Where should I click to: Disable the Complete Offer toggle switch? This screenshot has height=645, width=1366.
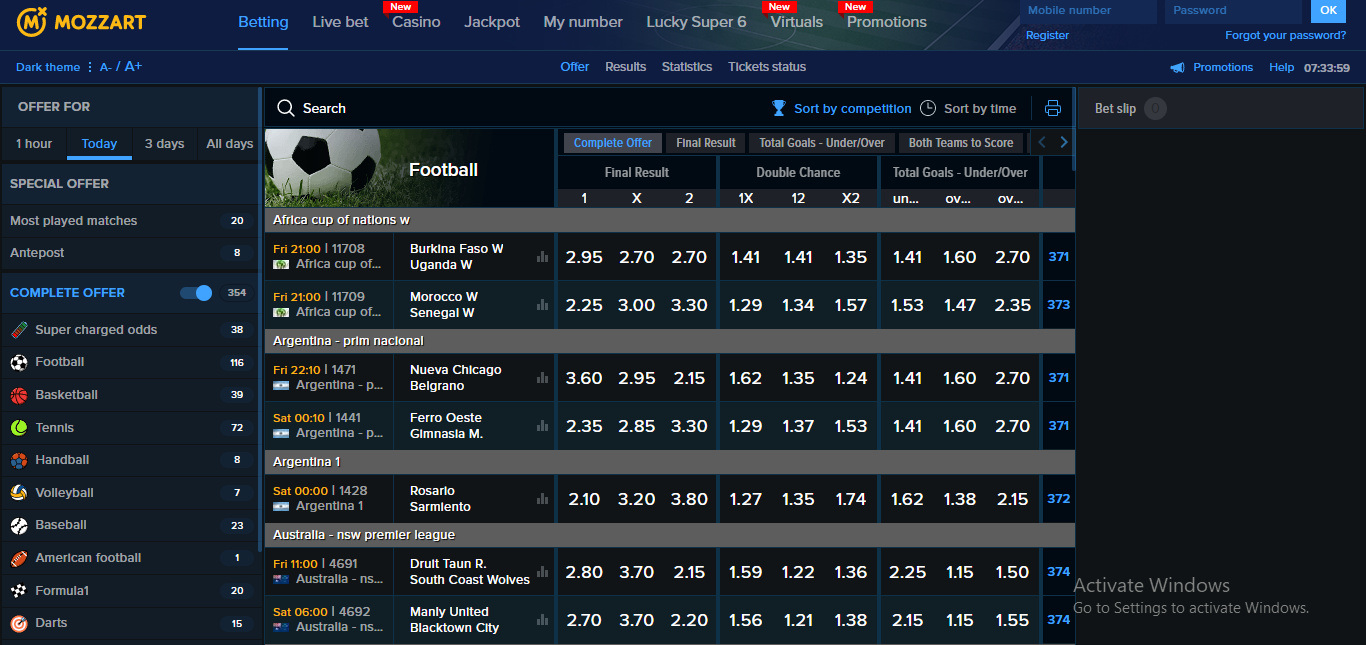[194, 292]
